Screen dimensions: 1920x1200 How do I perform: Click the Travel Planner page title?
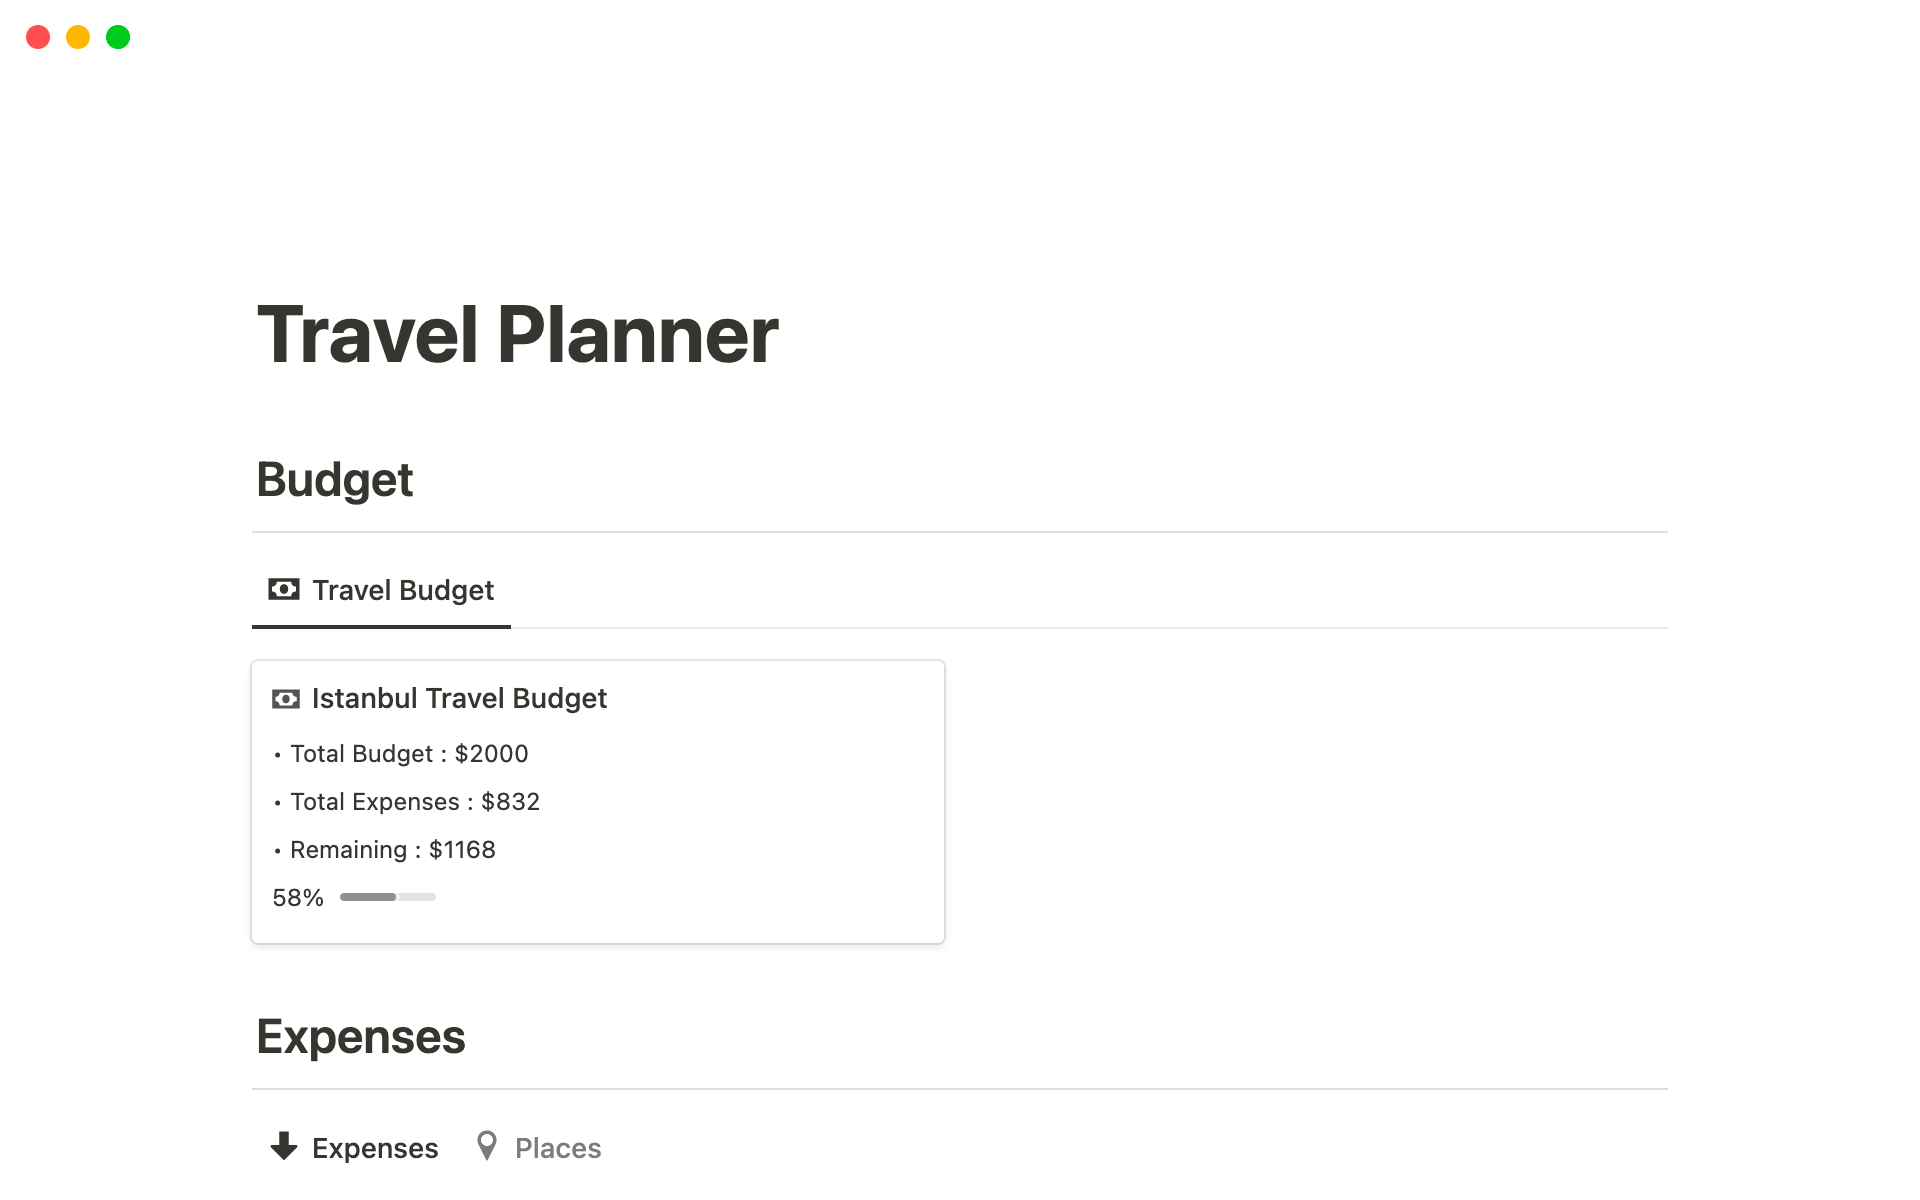point(517,335)
